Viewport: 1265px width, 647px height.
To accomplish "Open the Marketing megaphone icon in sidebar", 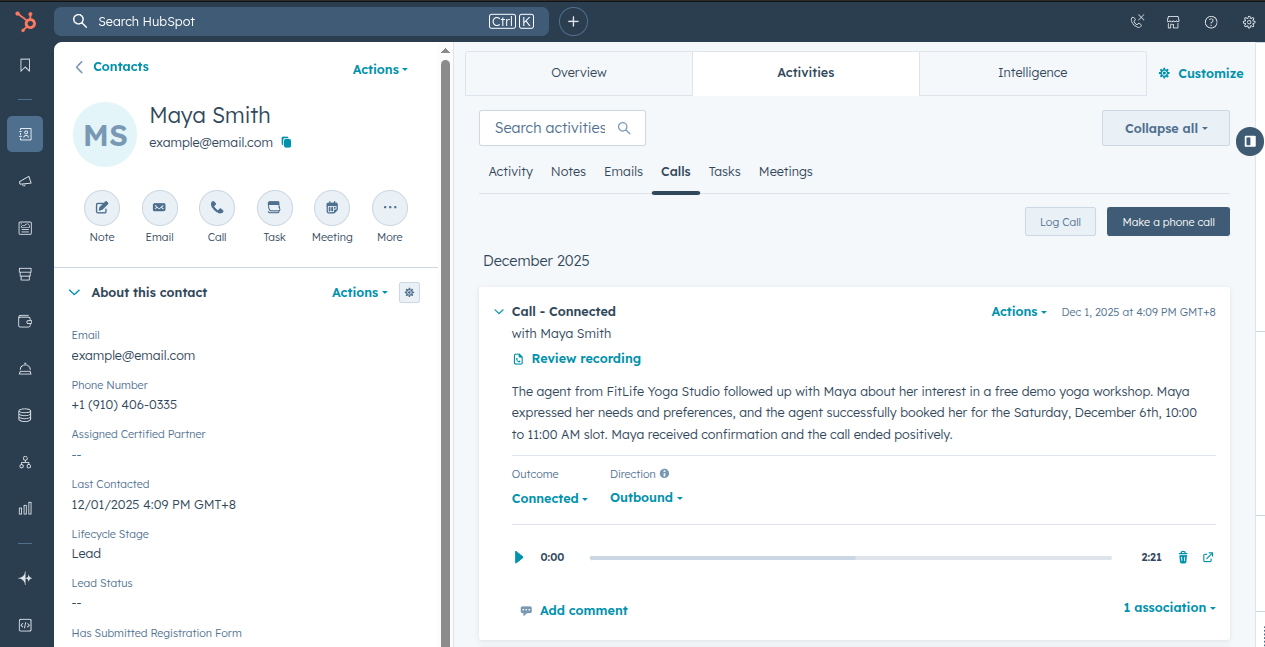I will click(x=25, y=181).
